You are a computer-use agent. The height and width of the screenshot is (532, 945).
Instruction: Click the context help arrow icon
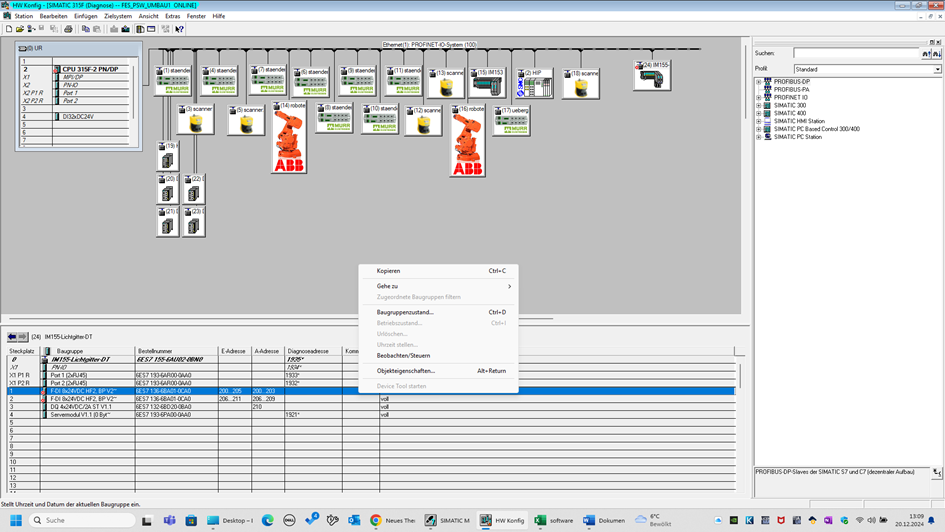tap(179, 29)
